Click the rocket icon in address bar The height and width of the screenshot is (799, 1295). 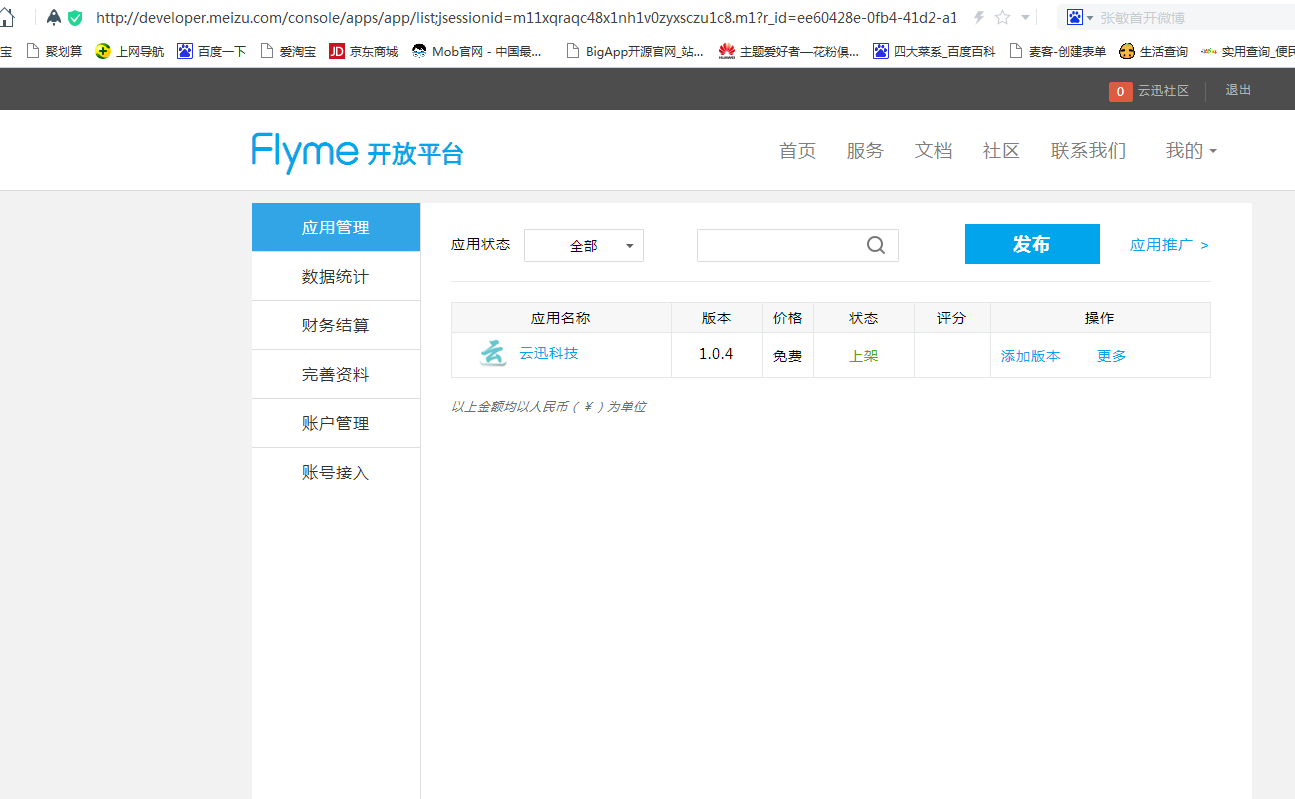click(x=53, y=17)
